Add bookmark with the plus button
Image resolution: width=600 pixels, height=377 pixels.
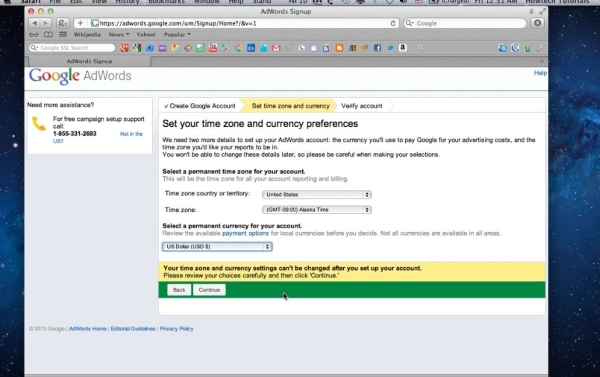[x=80, y=23]
